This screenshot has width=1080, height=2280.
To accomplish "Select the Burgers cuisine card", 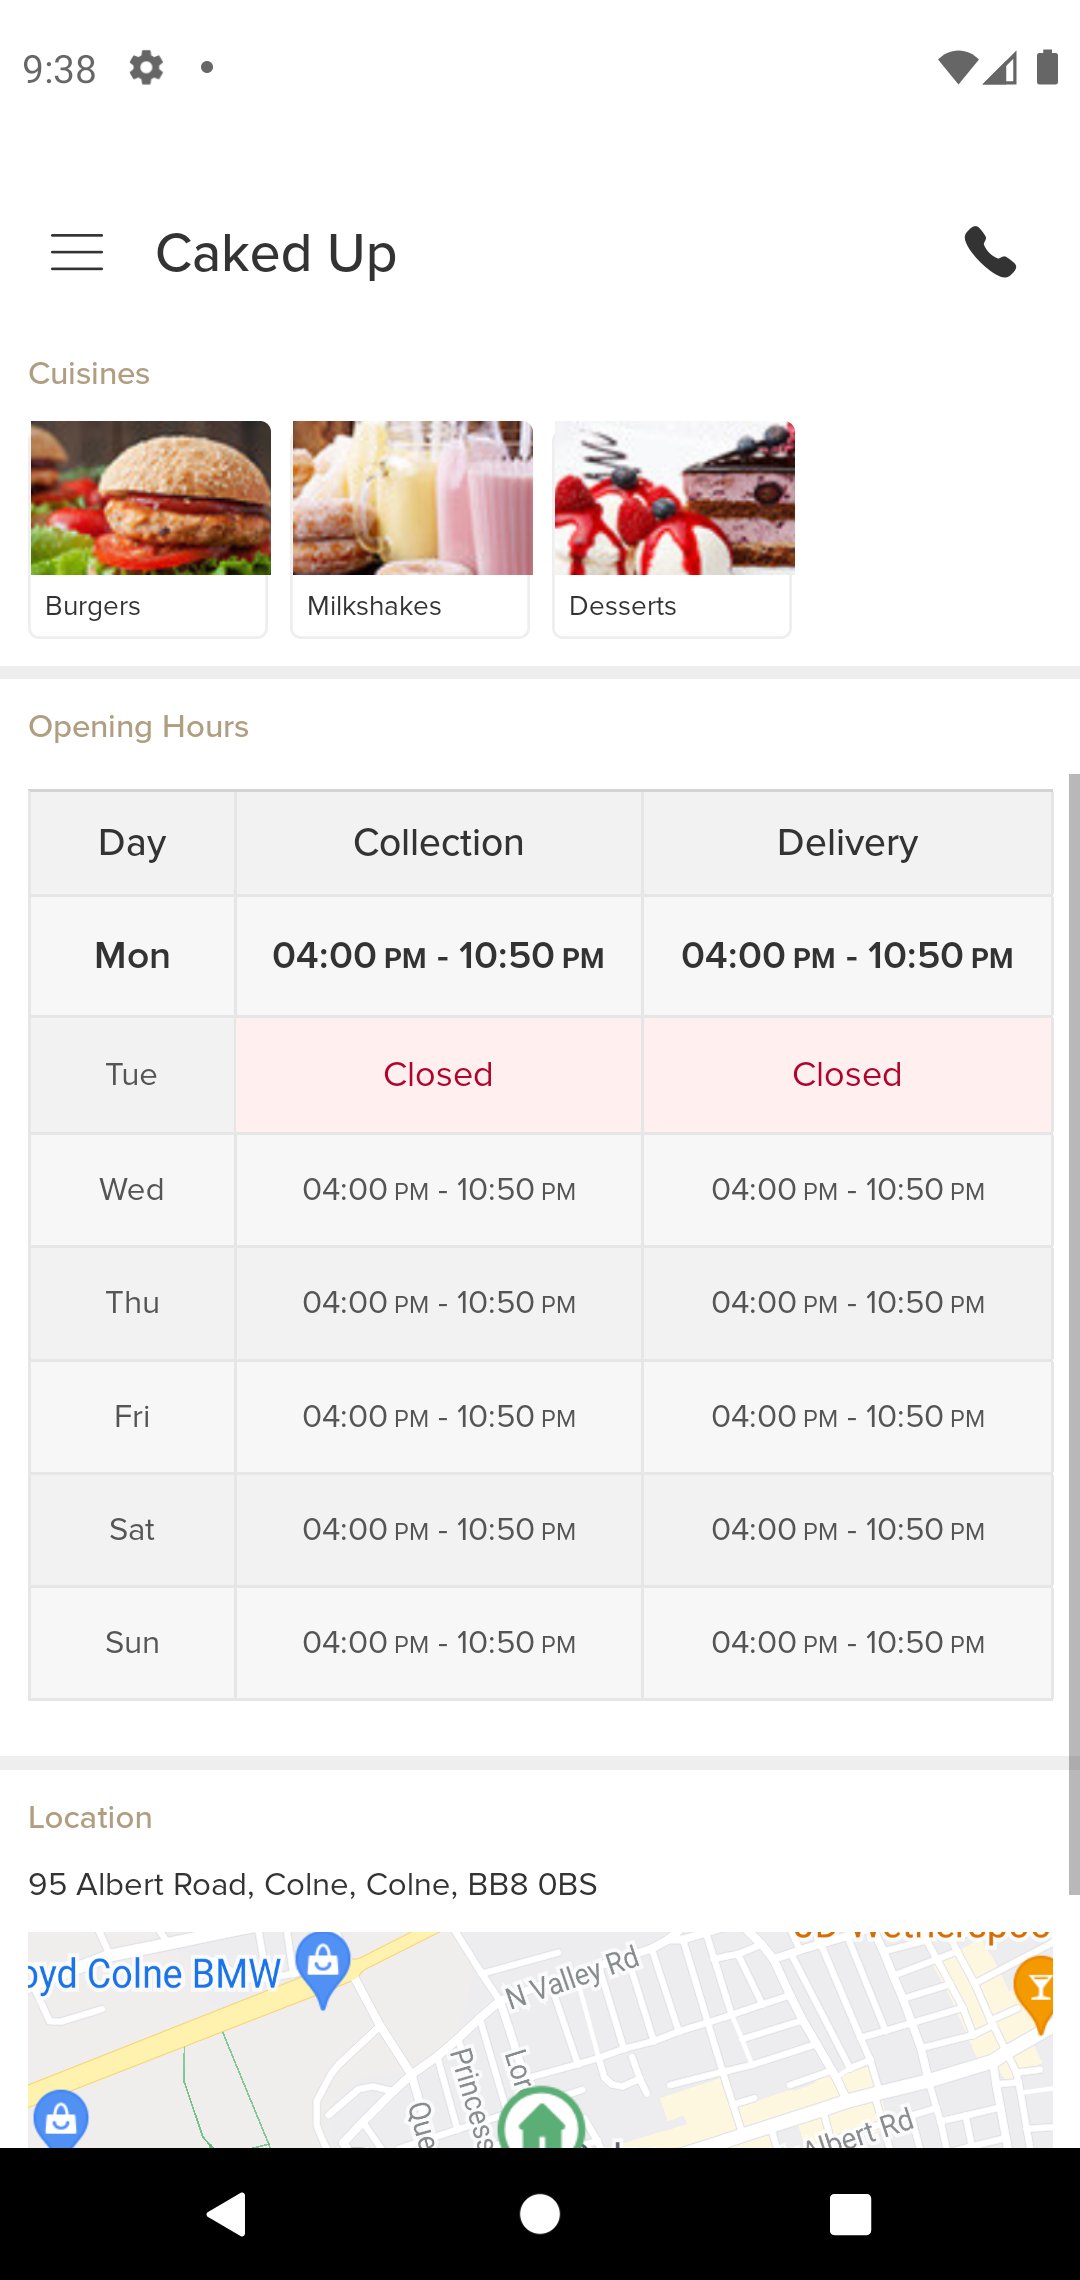I will pos(149,528).
